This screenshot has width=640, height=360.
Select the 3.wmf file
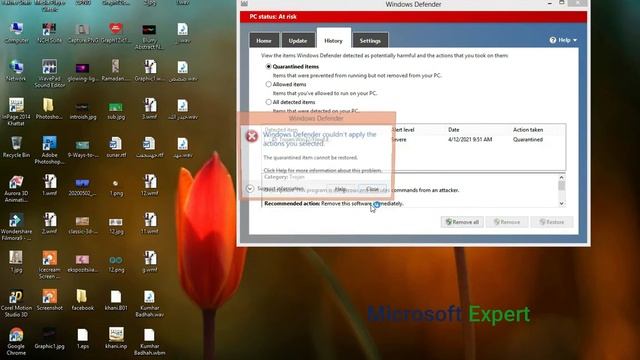click(150, 109)
